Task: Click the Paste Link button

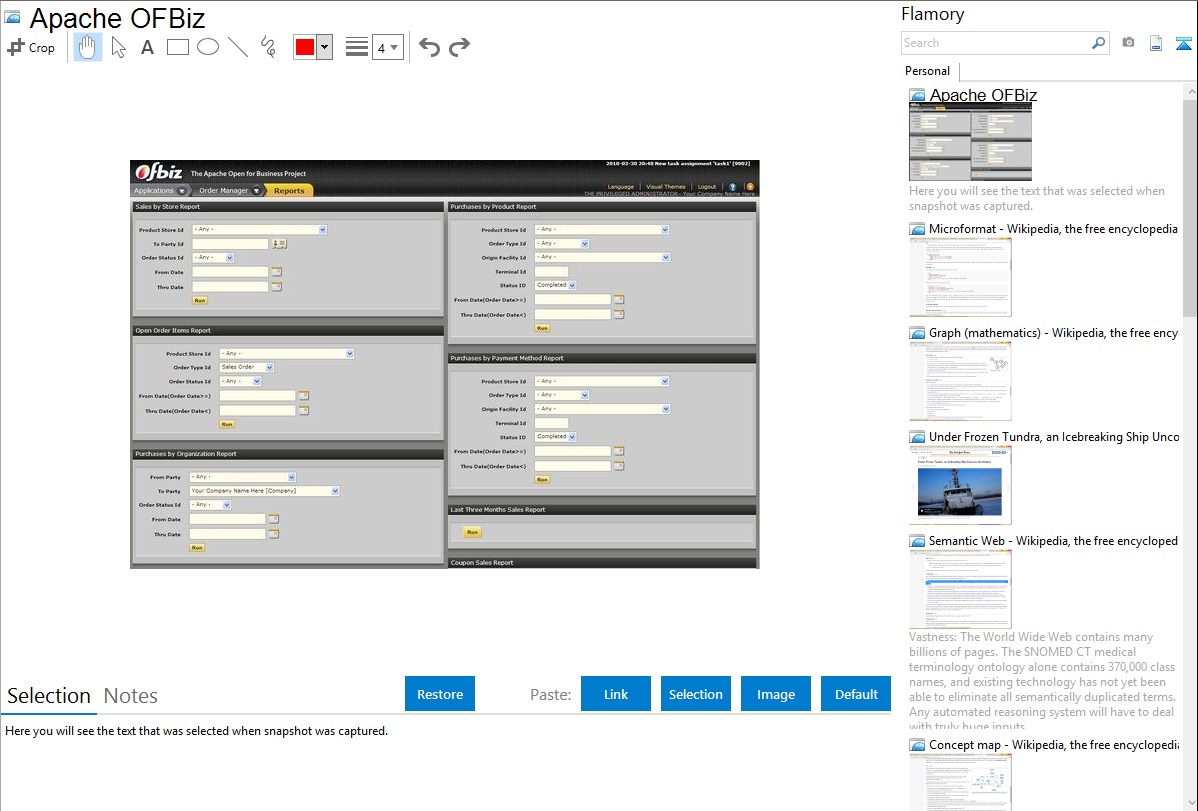Action: 616,694
